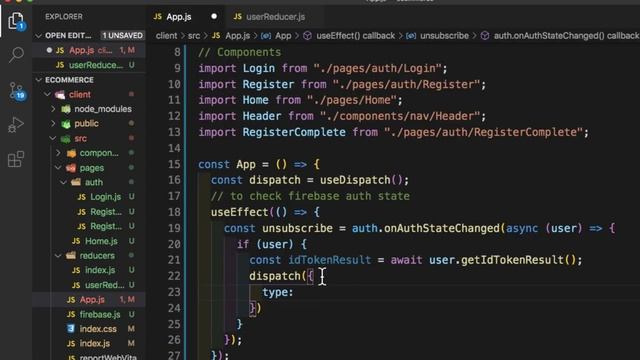Open index.css in the file tree
The height and width of the screenshot is (360, 640).
click(x=98, y=329)
